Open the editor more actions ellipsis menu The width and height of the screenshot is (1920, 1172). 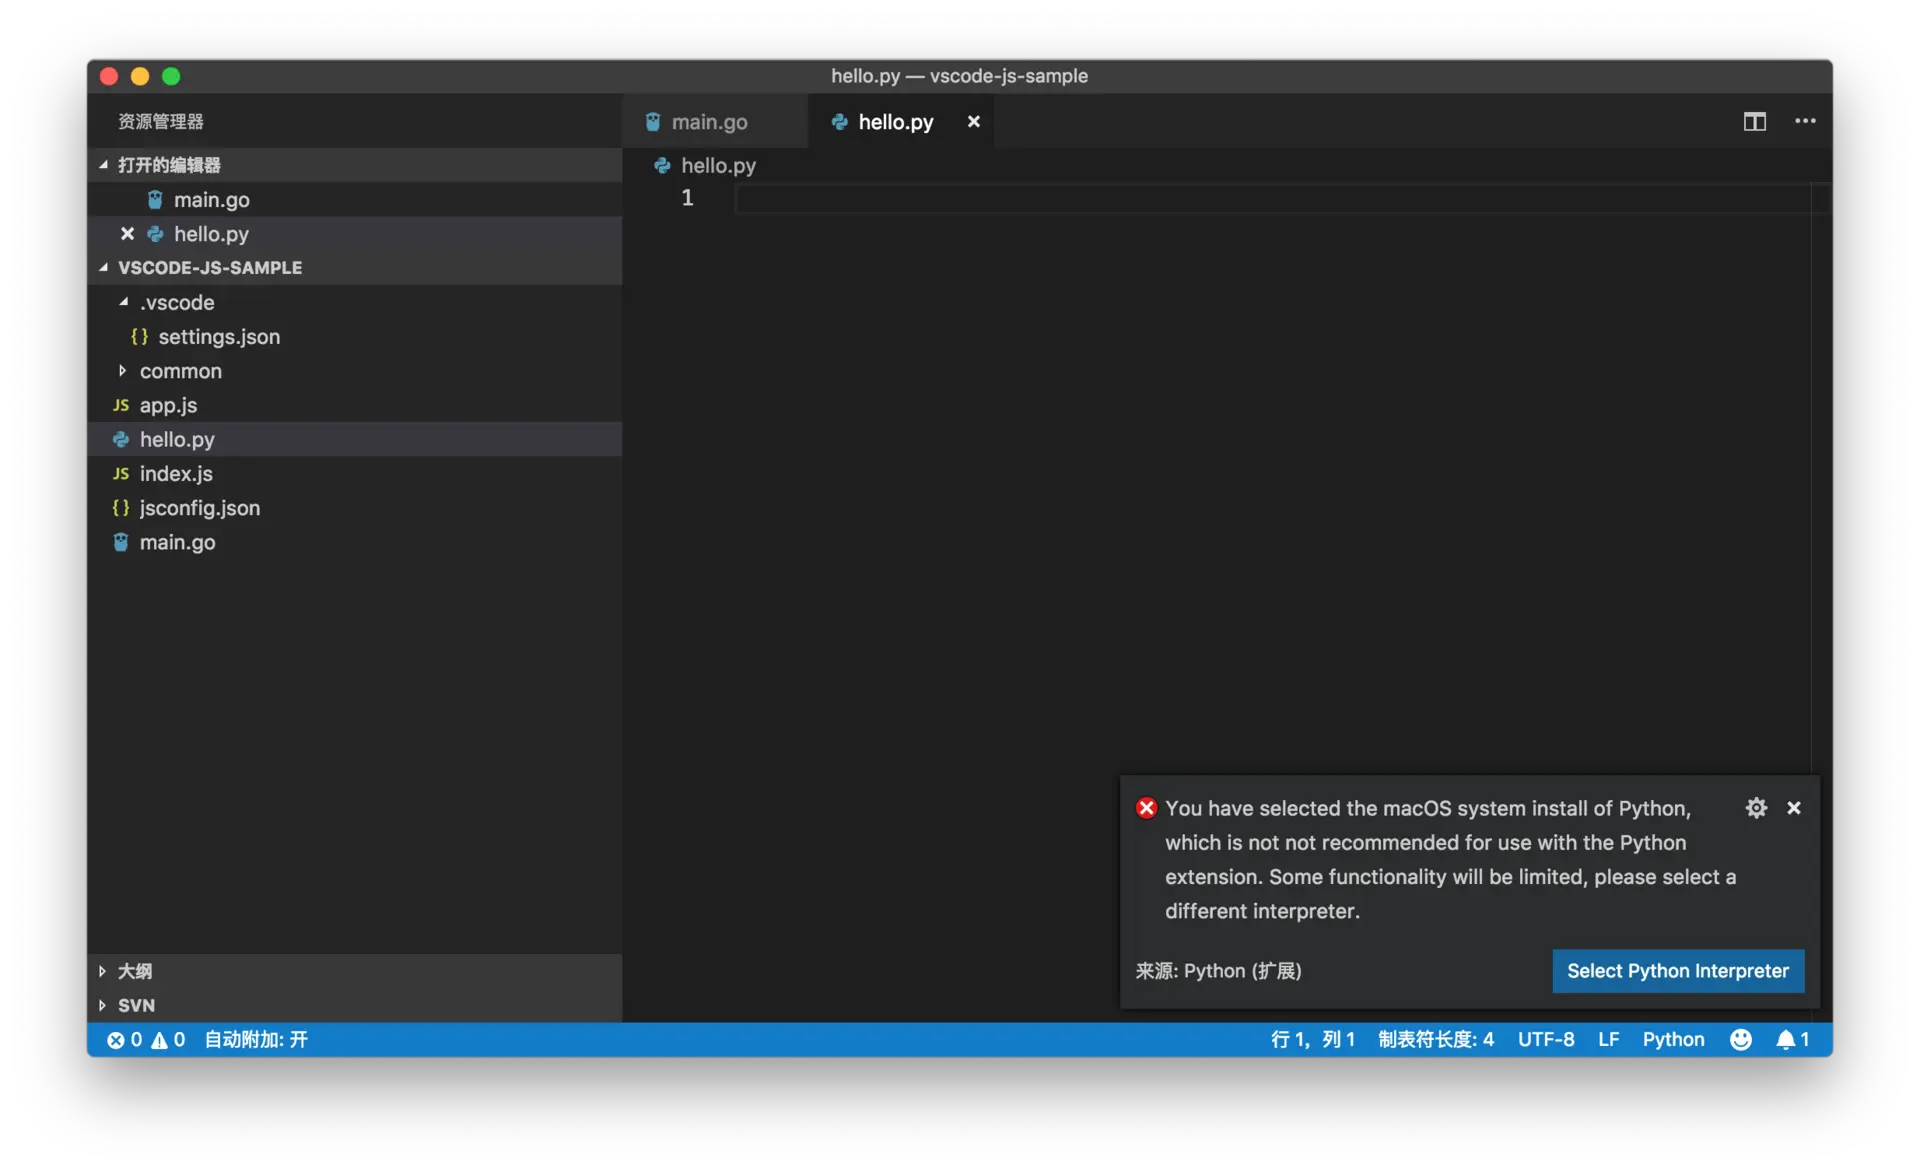tap(1805, 121)
